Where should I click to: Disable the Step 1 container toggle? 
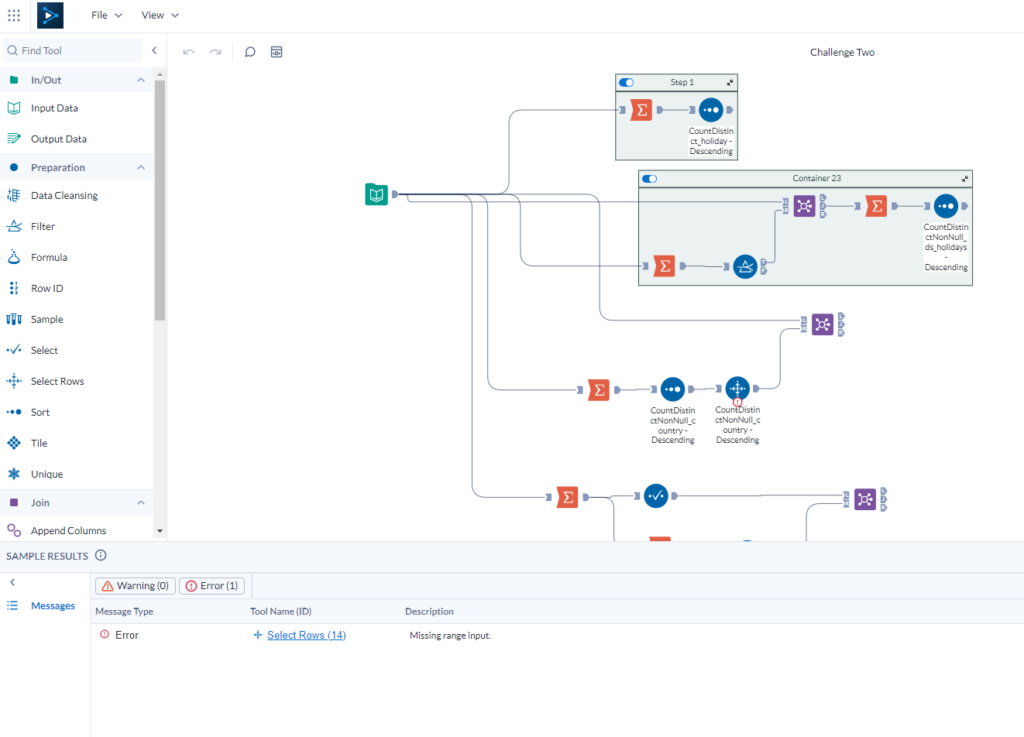tap(624, 82)
